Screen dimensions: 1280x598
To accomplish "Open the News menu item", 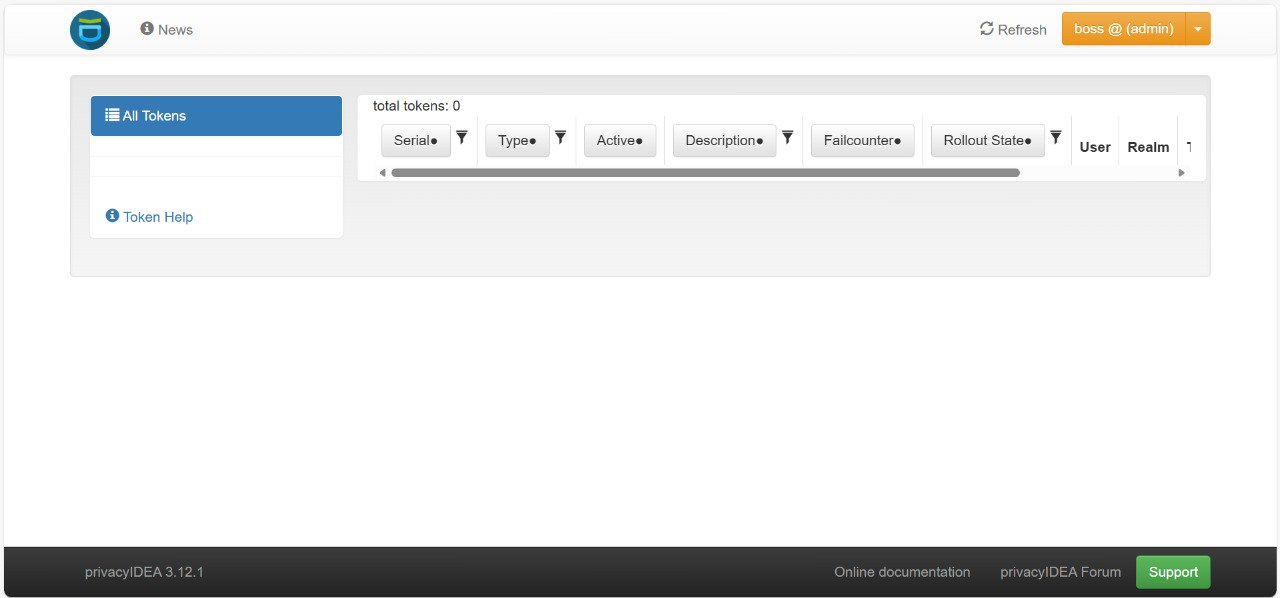I will click(x=167, y=30).
